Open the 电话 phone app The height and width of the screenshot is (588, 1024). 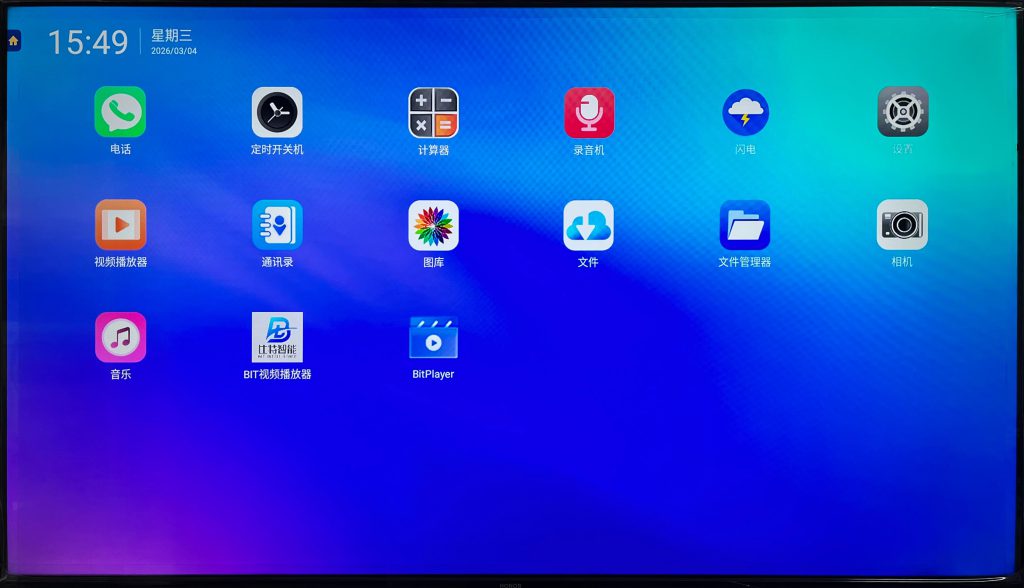point(120,112)
